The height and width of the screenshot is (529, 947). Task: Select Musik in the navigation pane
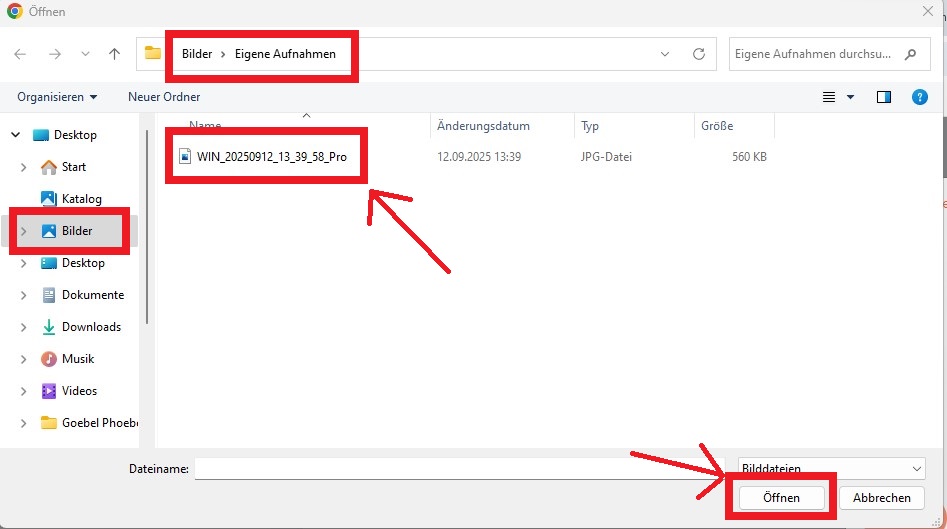(x=77, y=359)
